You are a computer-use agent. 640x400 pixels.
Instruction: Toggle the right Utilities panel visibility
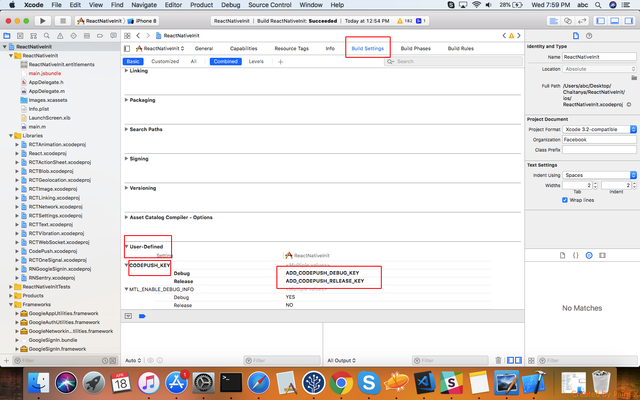(629, 21)
